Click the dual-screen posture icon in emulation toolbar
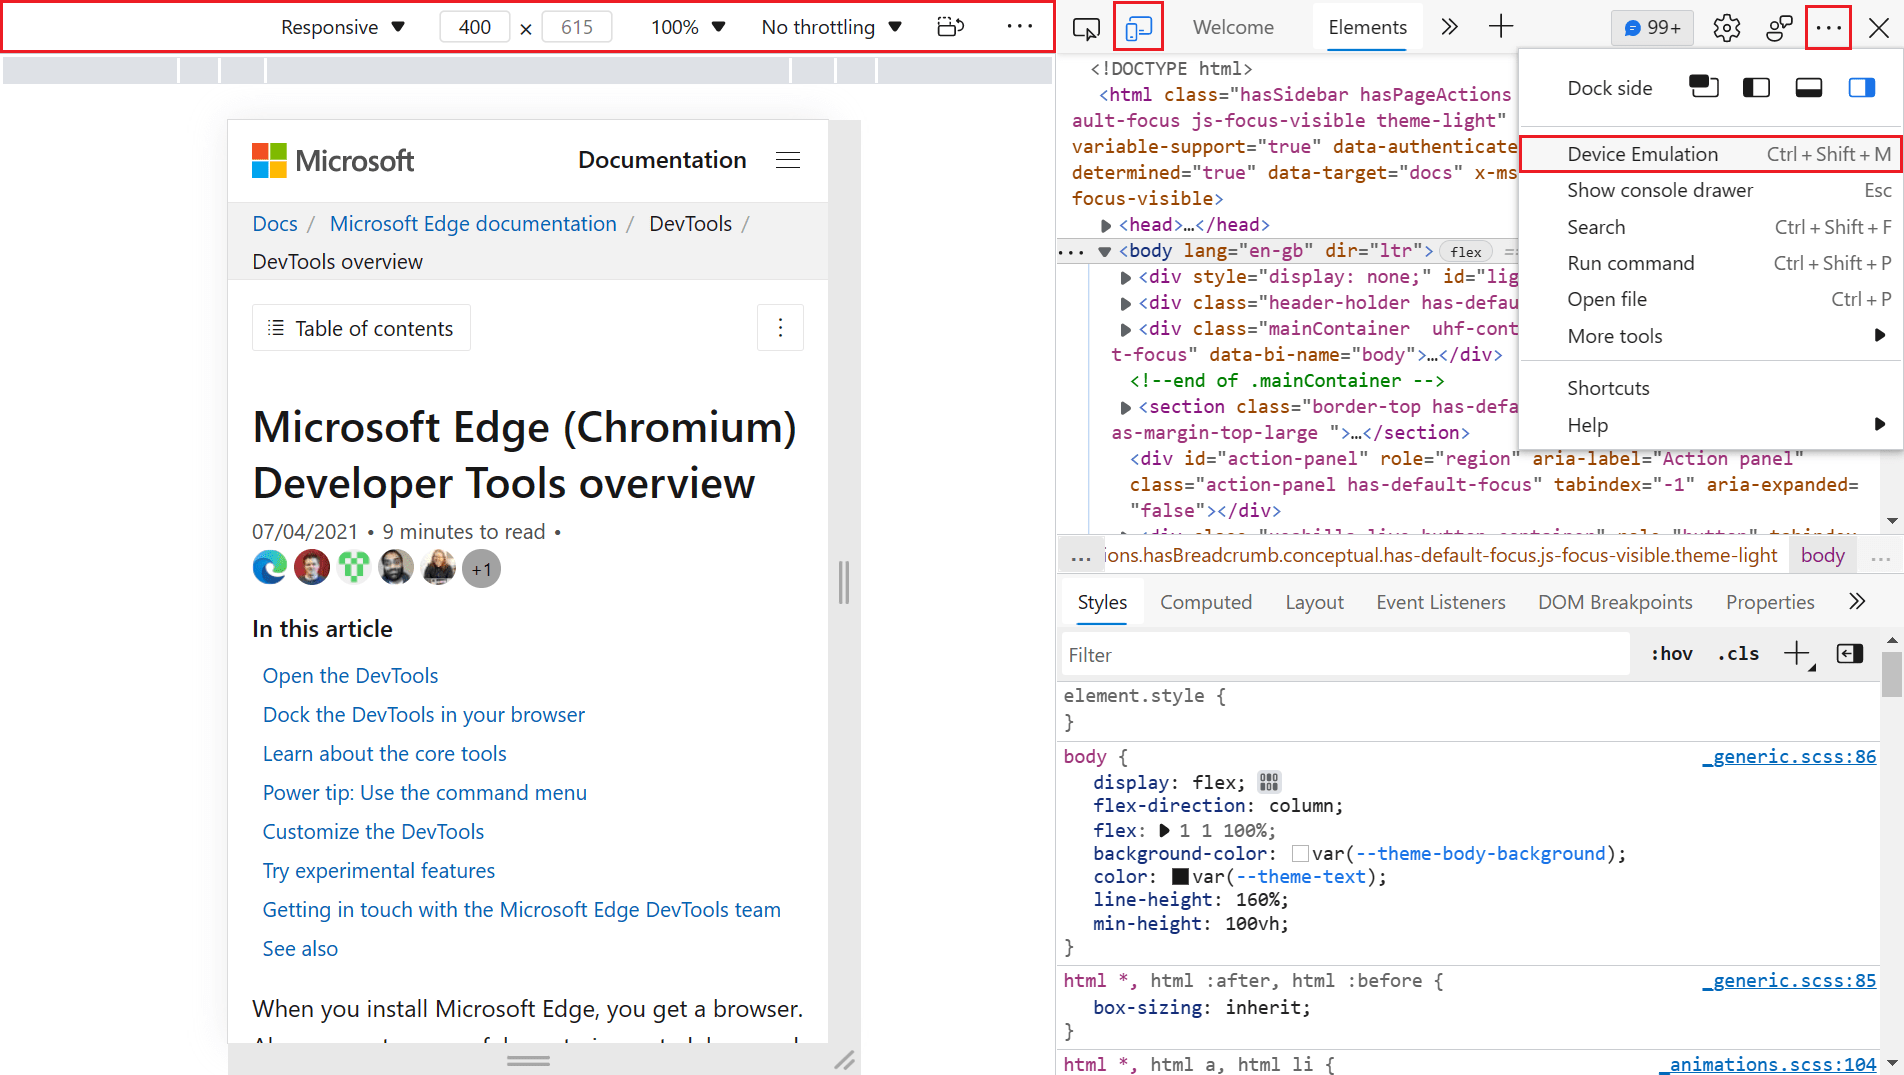The image size is (1904, 1075). coord(949,27)
